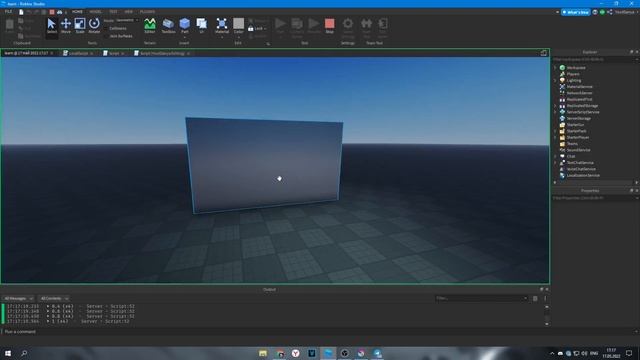This screenshot has width=640, height=360.
Task: Open the Mode dropdown
Action: coord(127,20)
